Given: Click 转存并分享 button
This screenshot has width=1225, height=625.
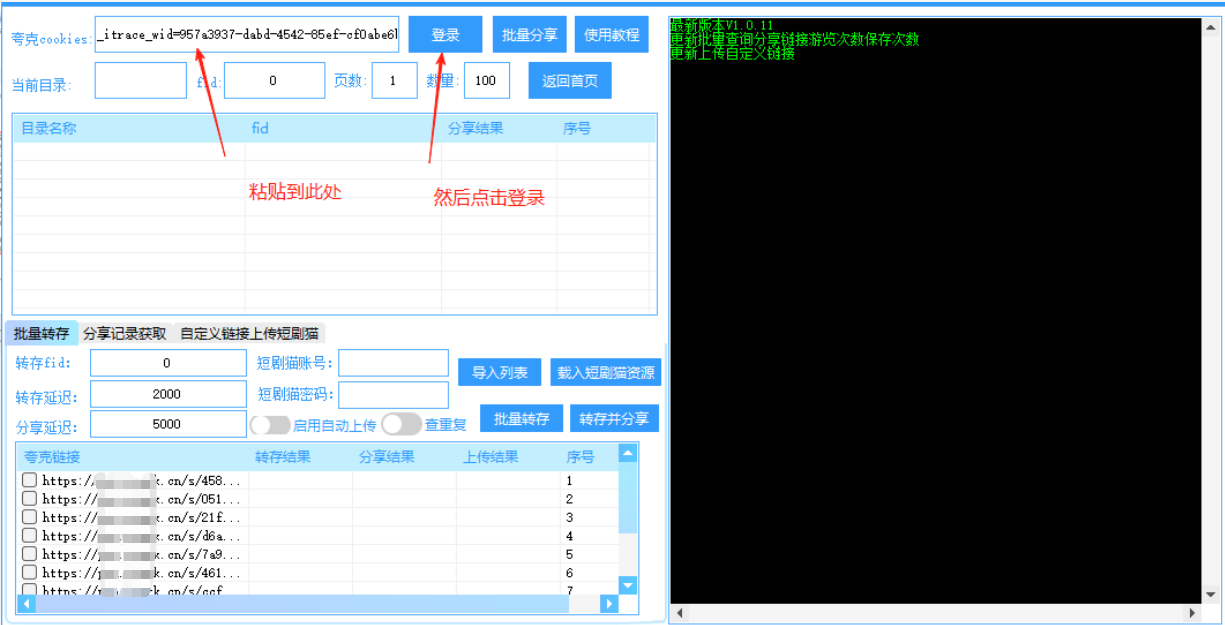Looking at the screenshot, I should tap(614, 418).
